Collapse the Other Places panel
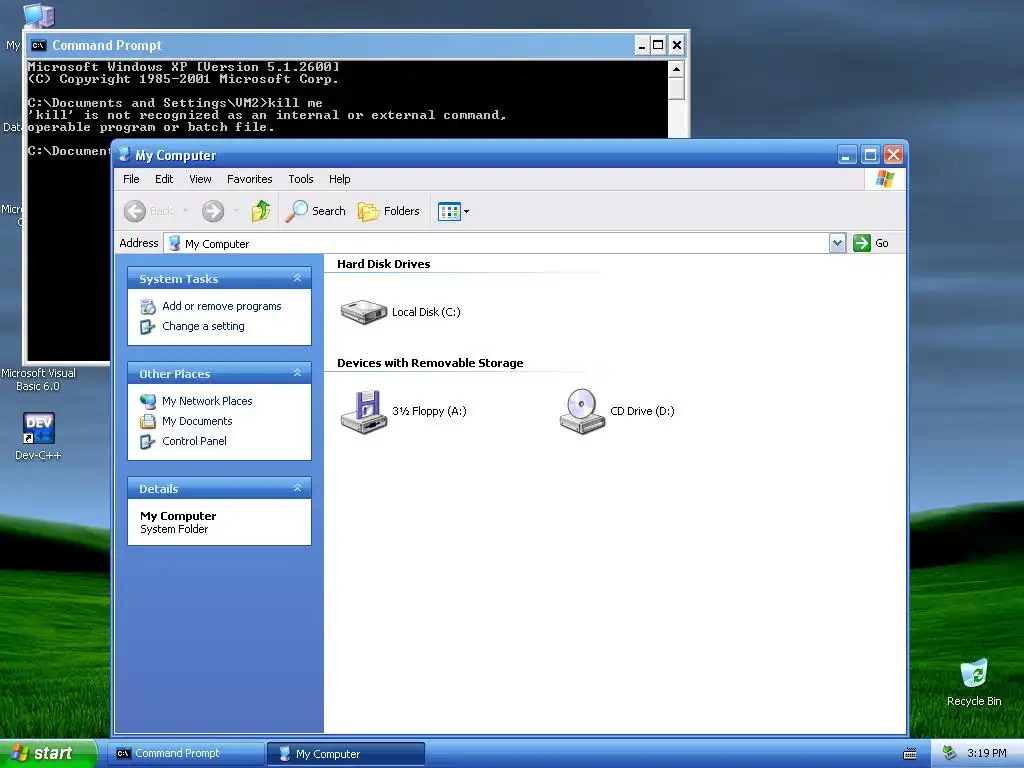Viewport: 1024px width, 768px height. (x=297, y=373)
